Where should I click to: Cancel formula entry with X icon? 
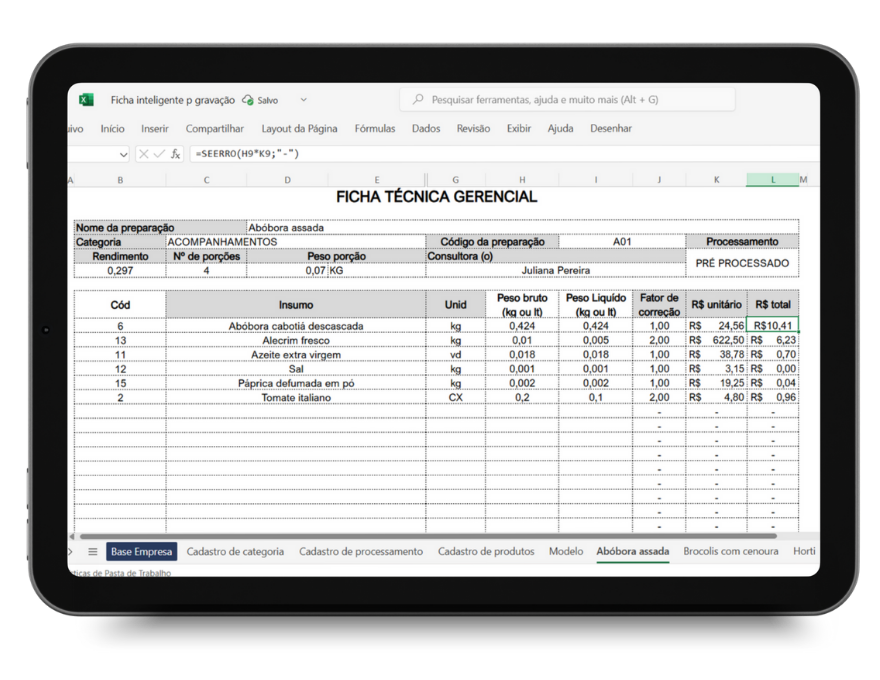click(x=144, y=154)
